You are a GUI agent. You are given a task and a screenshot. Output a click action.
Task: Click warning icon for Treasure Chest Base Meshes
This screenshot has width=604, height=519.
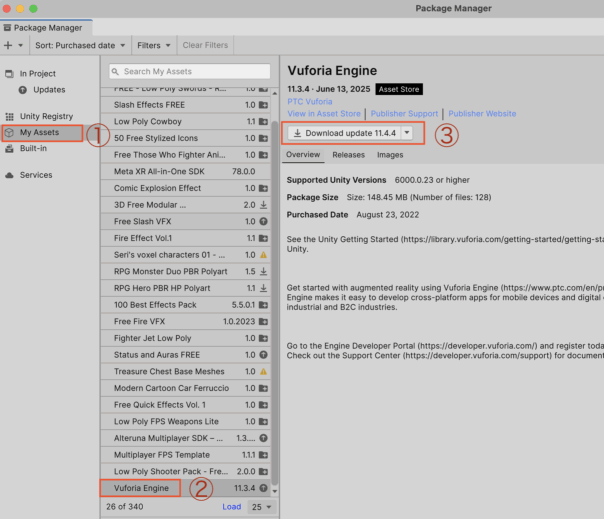coord(263,371)
